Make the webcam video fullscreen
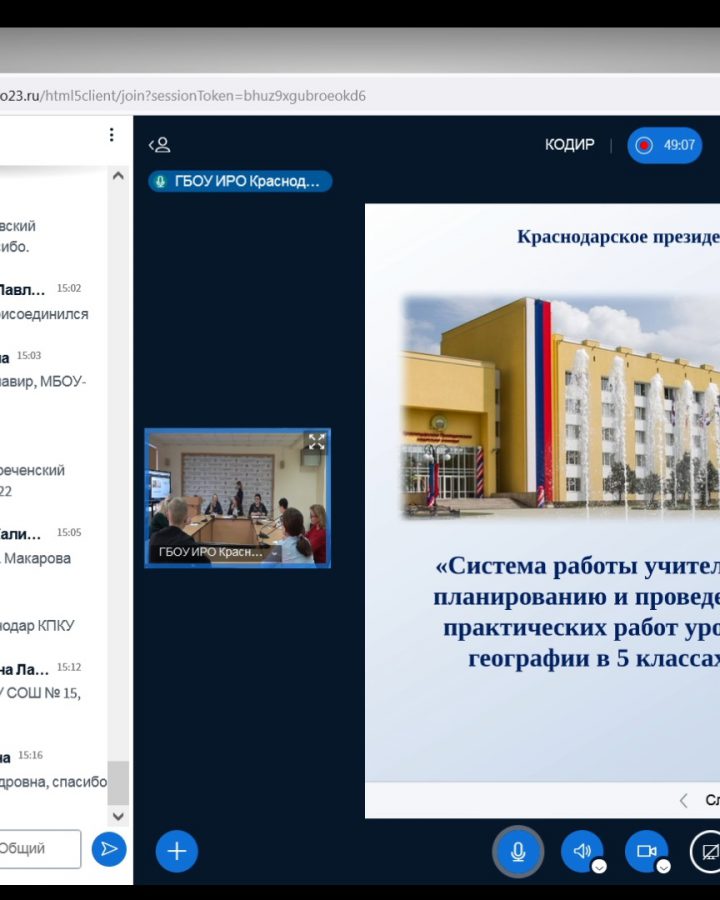Viewport: 720px width, 900px height. click(x=316, y=442)
